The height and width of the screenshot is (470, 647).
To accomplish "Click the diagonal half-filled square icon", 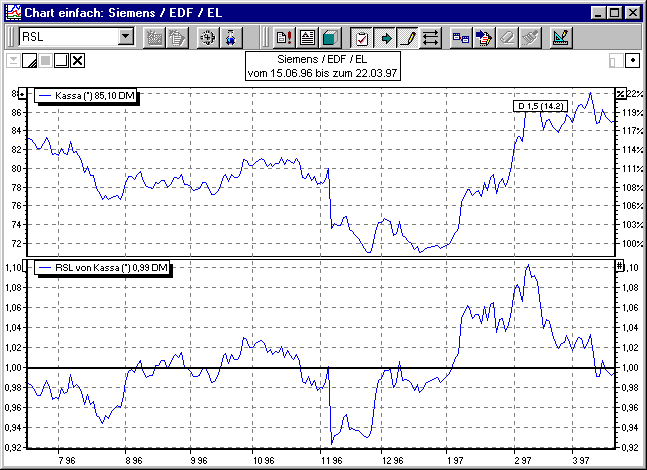I will 30,62.
